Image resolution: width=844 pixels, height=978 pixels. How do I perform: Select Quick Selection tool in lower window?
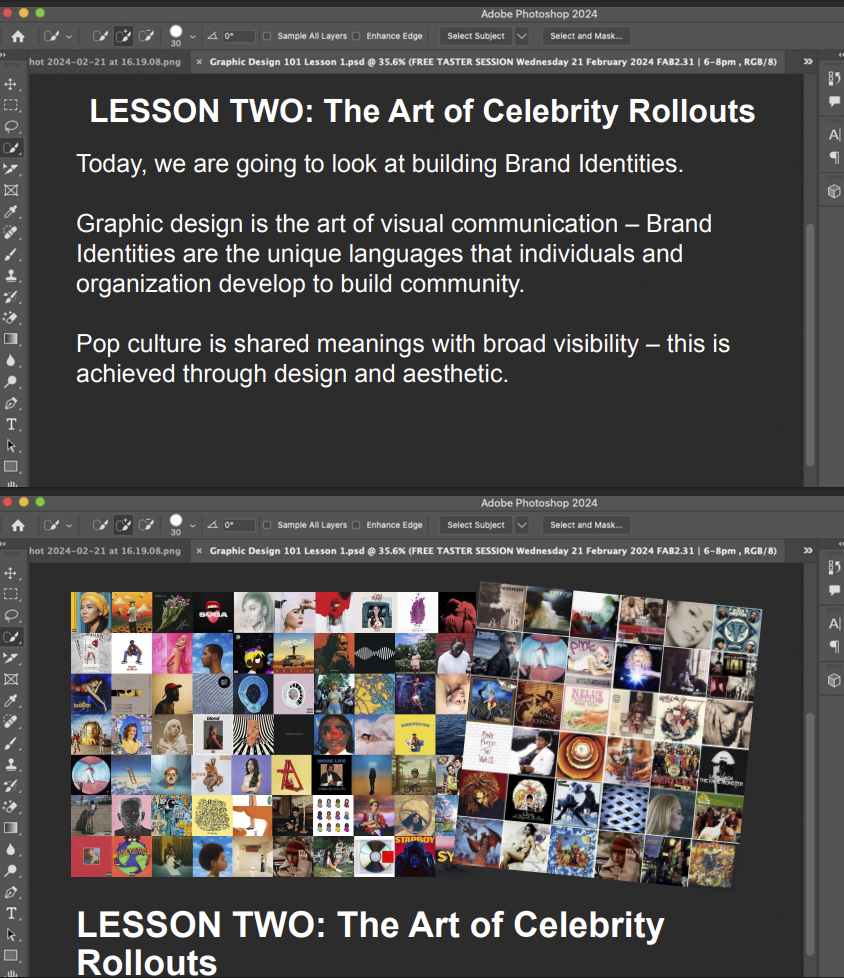coord(11,637)
